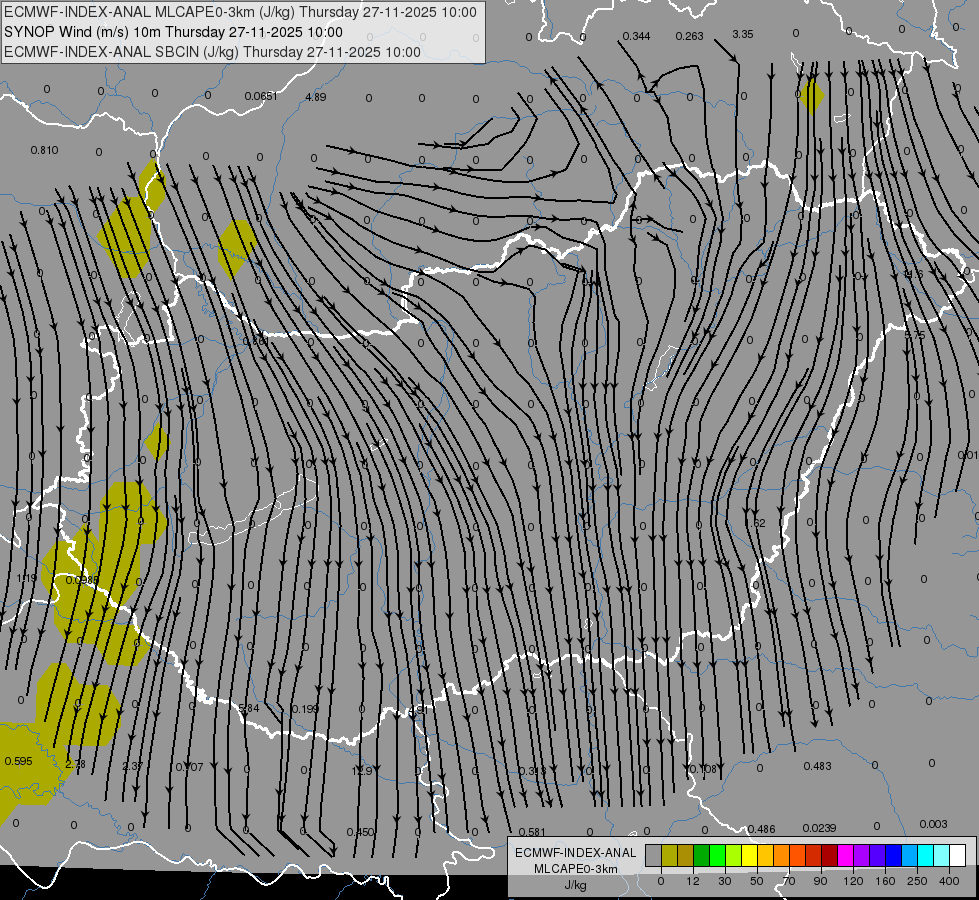Click the SBCIN header line

[x=212, y=52]
